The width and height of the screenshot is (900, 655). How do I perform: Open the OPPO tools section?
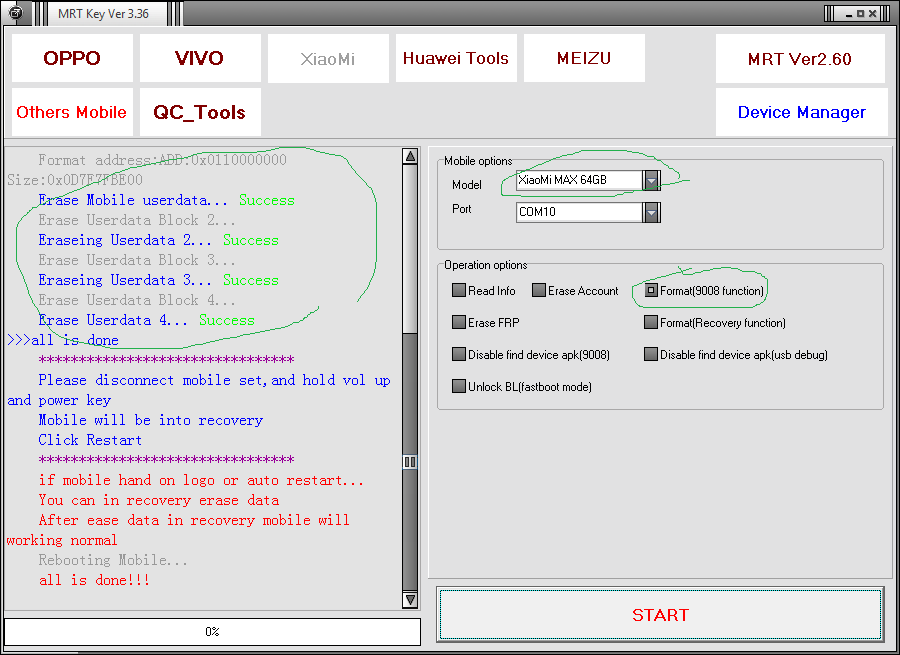pyautogui.click(x=72, y=58)
